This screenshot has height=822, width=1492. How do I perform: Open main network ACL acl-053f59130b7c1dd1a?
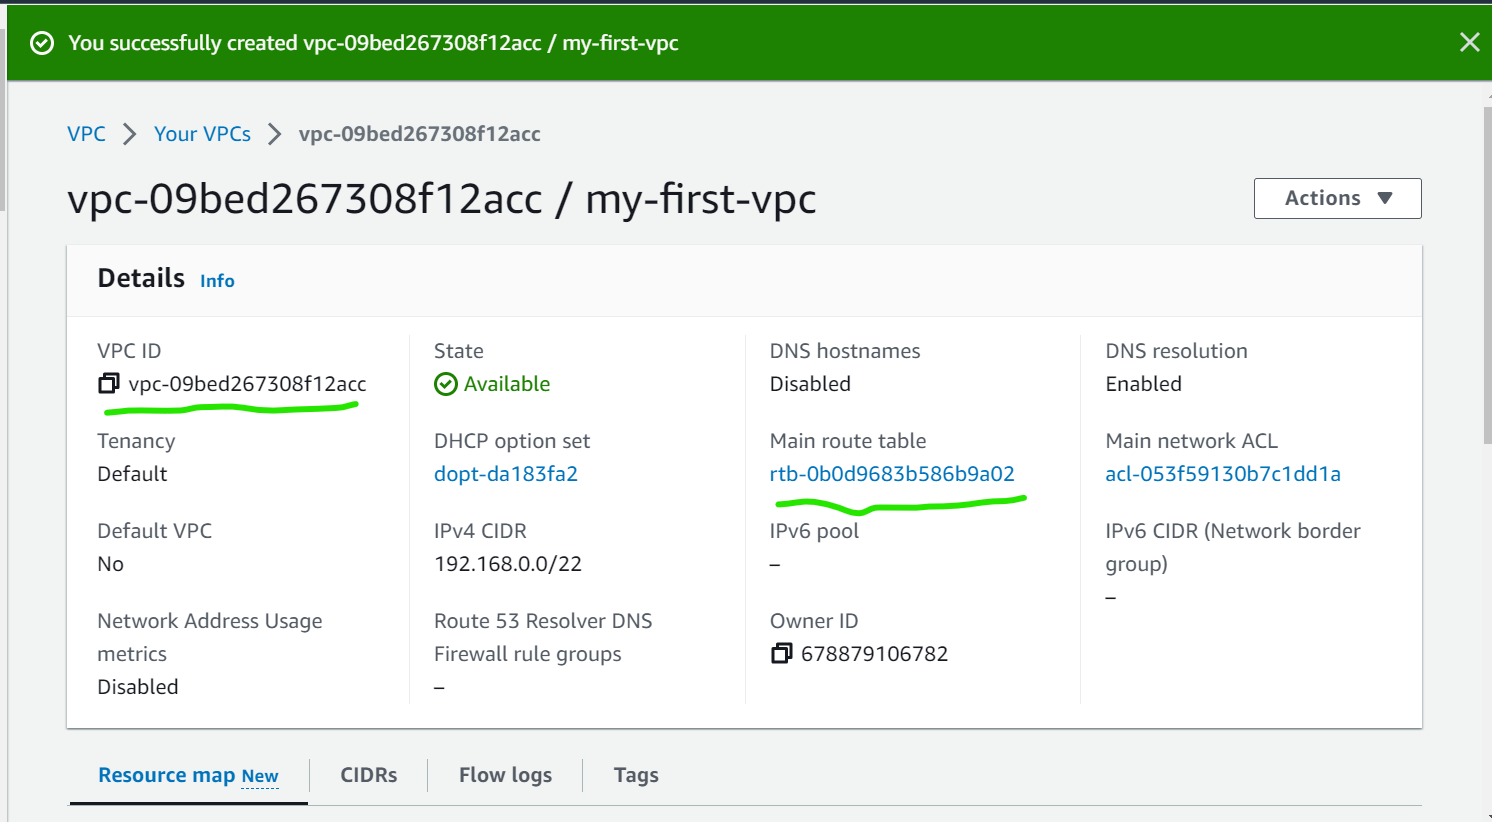point(1223,474)
